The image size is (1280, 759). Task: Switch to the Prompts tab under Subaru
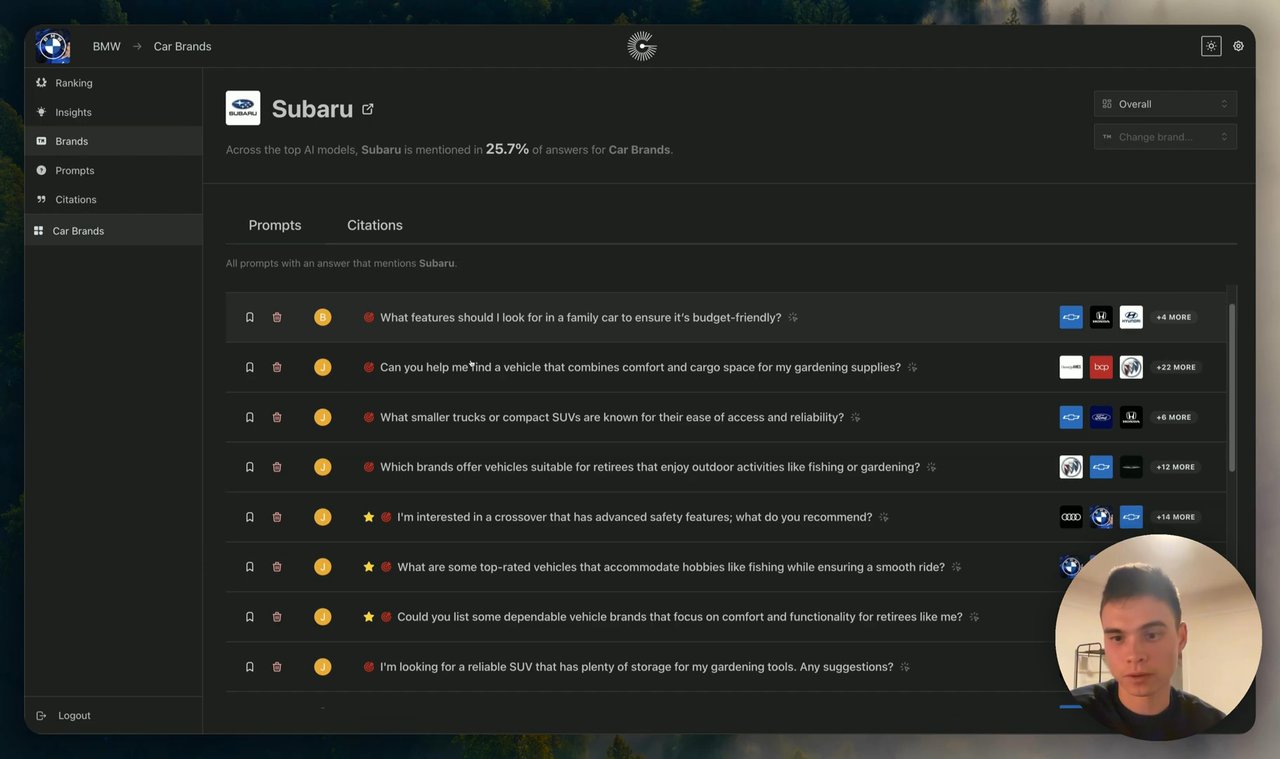coord(275,225)
